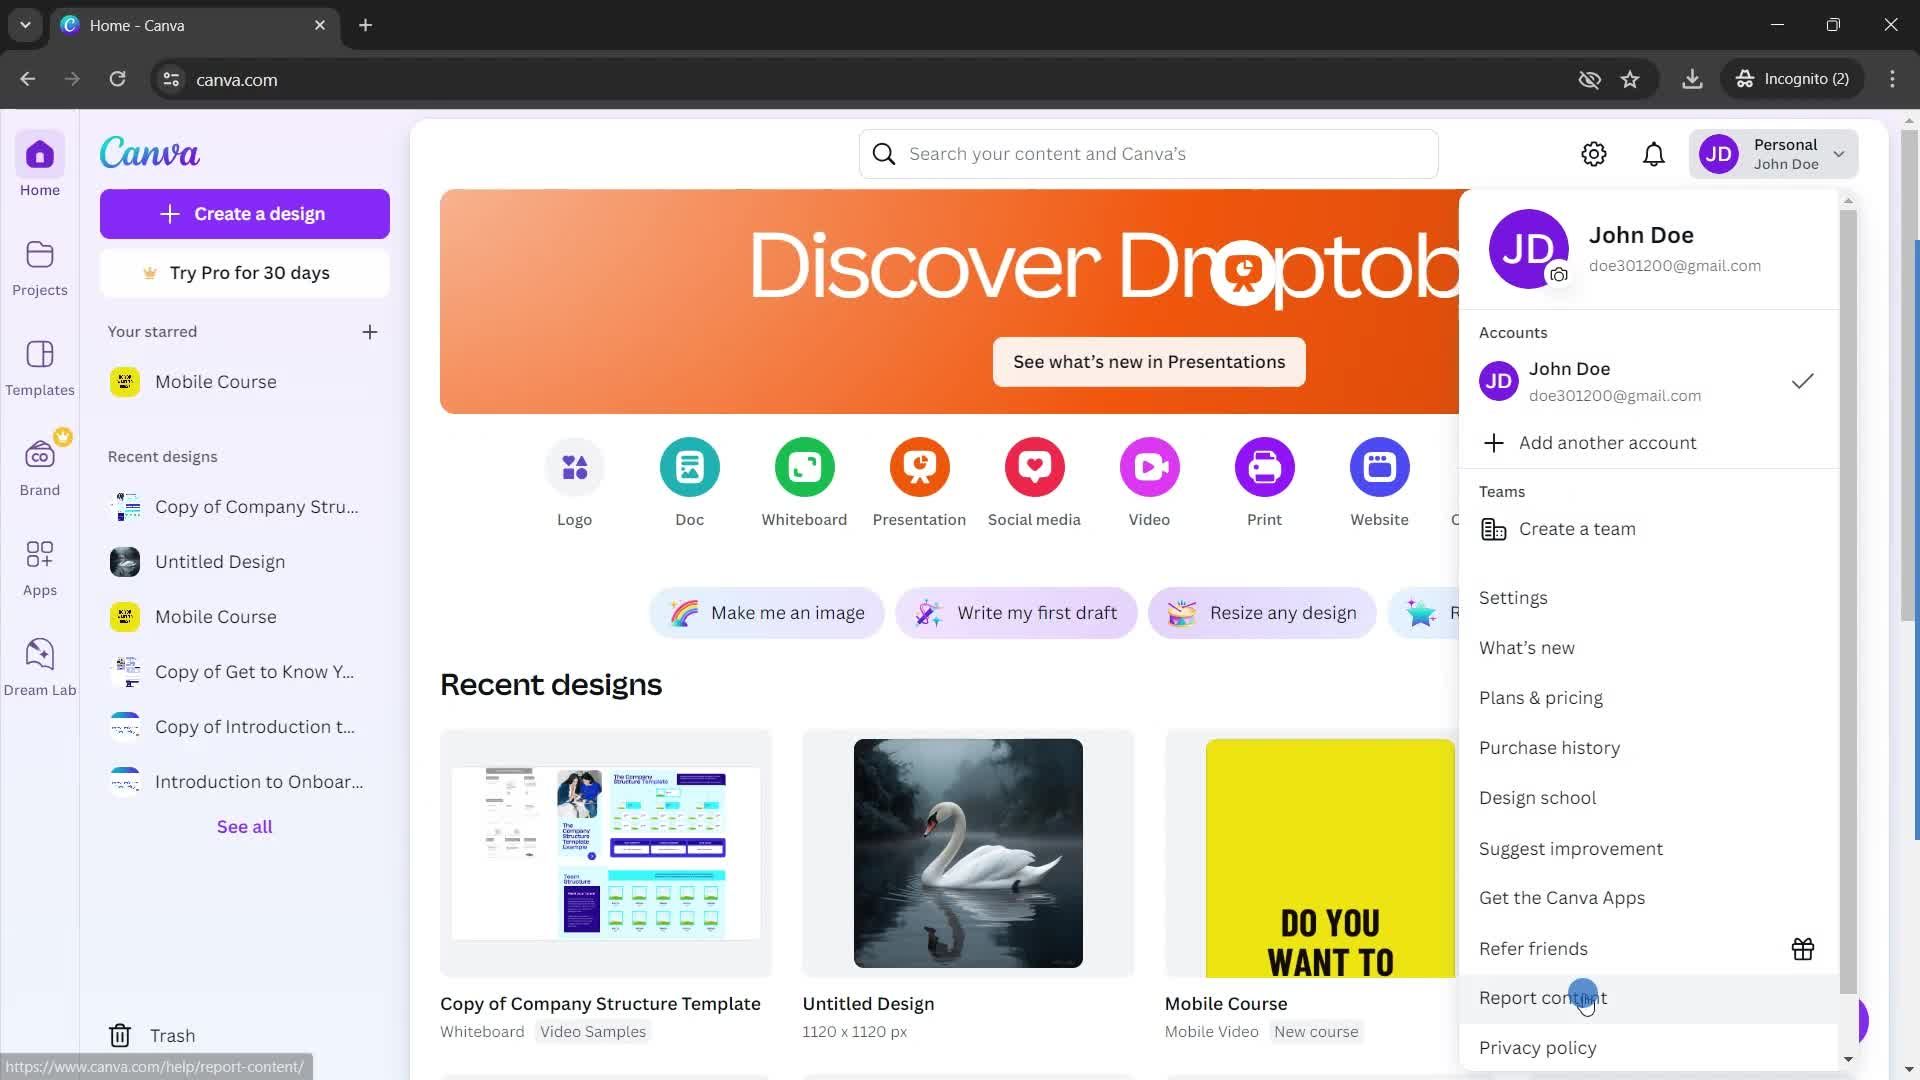The width and height of the screenshot is (1920, 1080).
Task: Choose Get the Canva Apps
Action: point(1648,898)
